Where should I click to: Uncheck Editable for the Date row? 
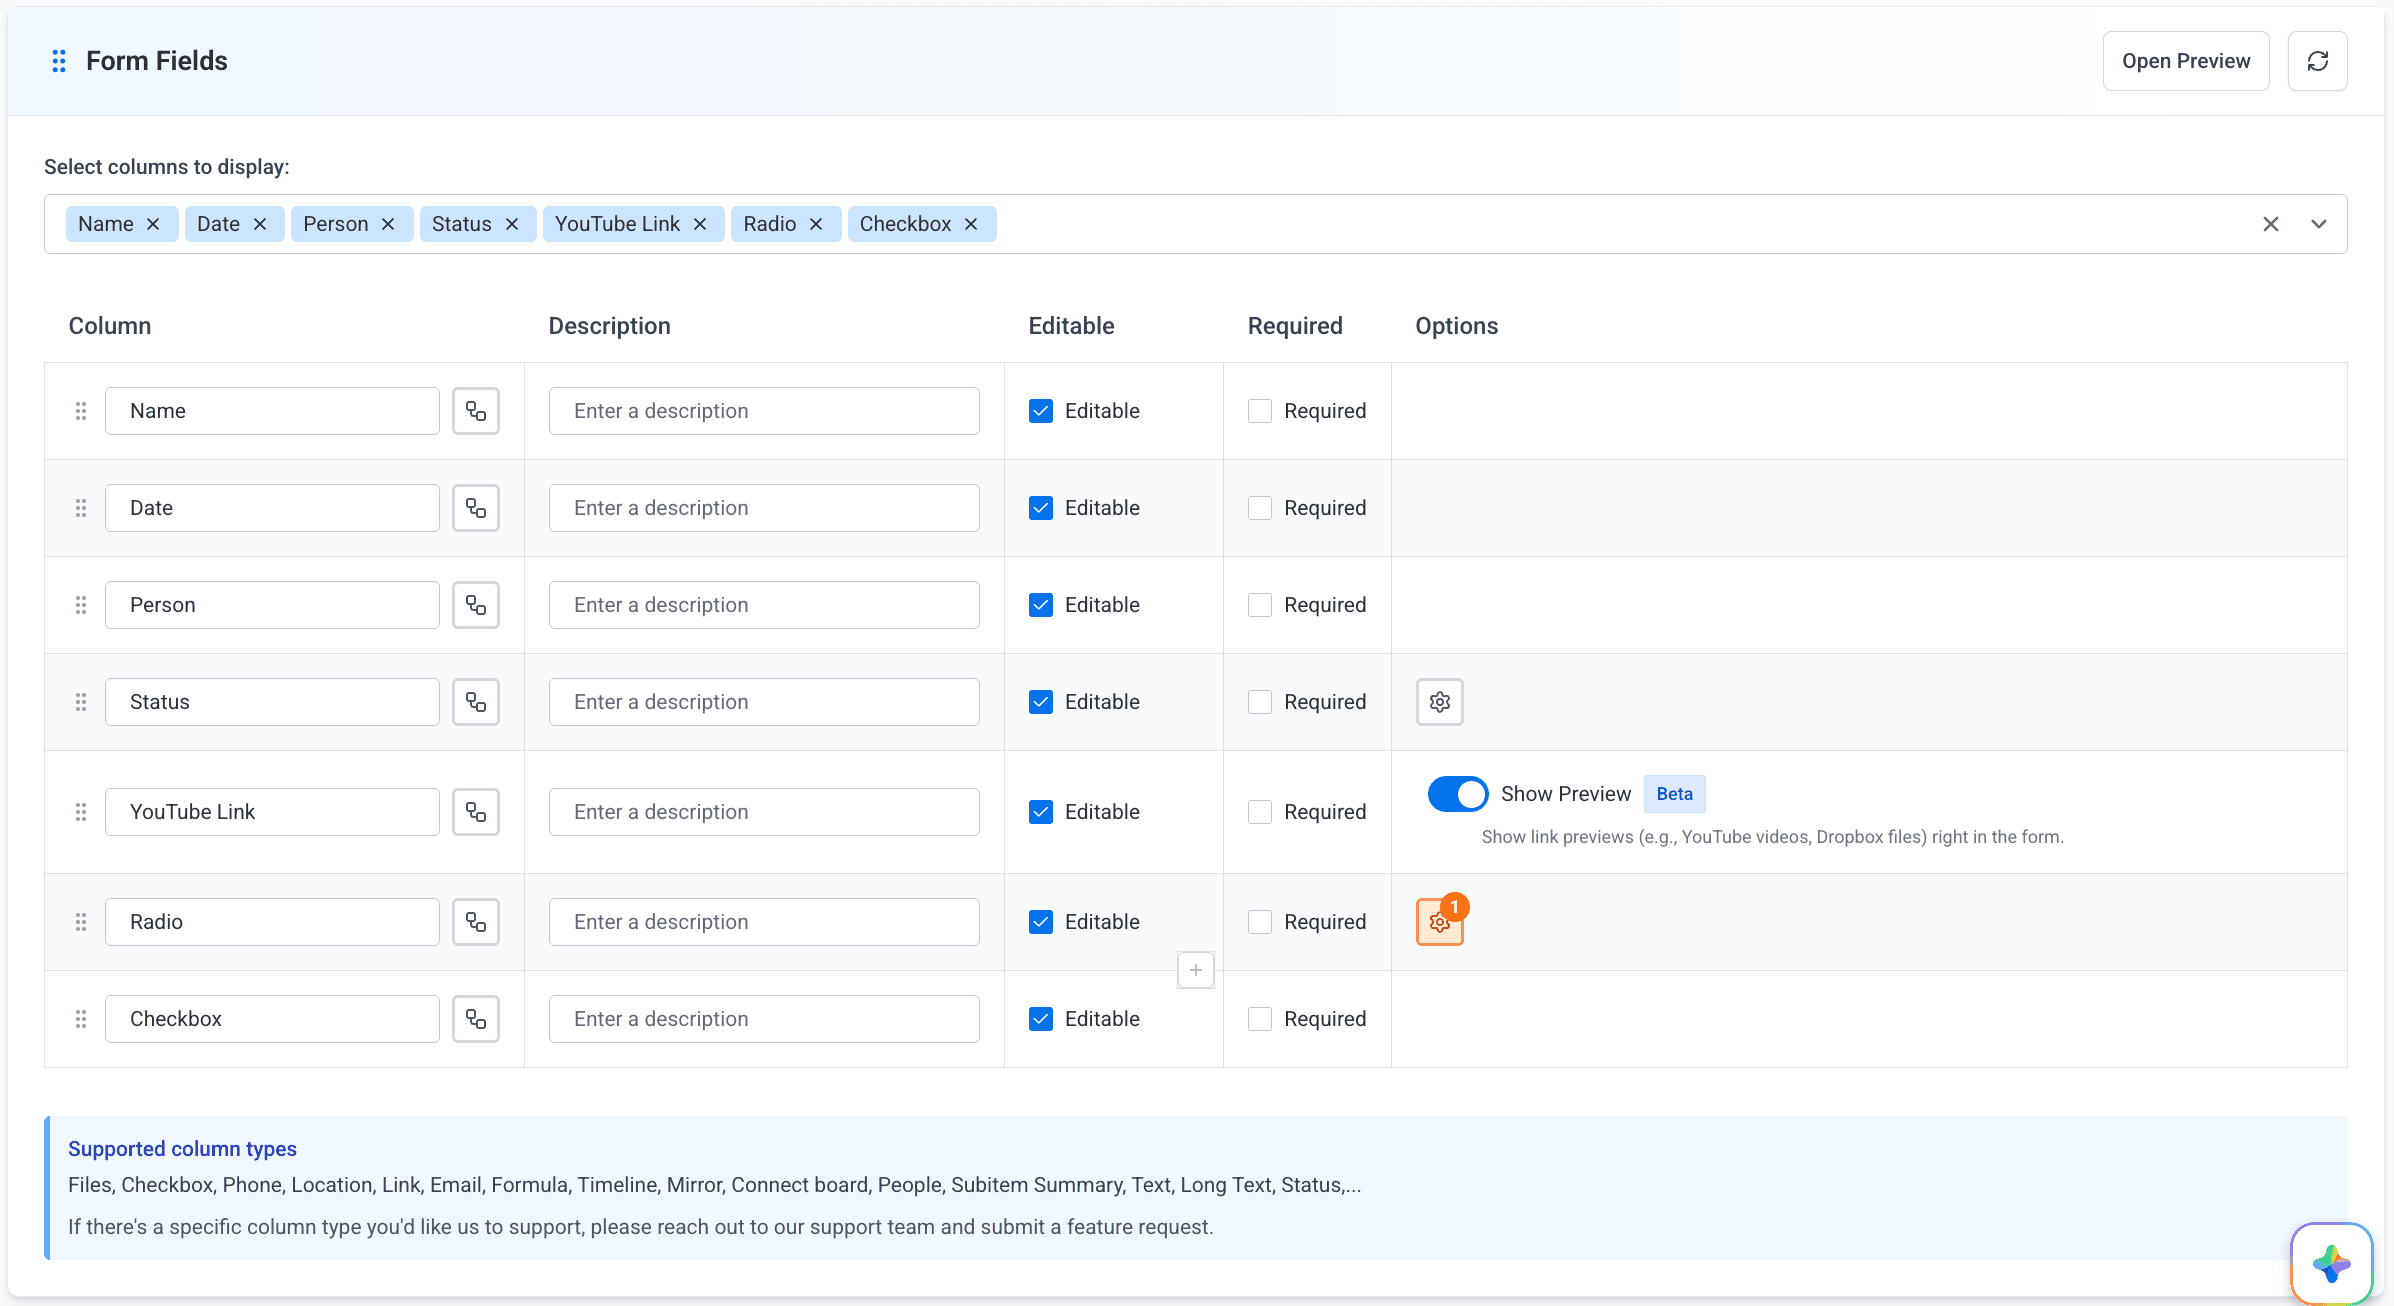coord(1040,508)
